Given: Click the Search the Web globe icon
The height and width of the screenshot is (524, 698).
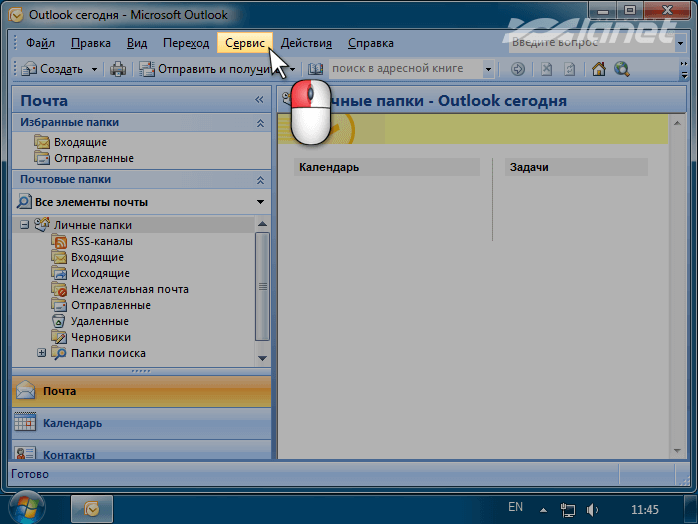Looking at the screenshot, I should pos(622,69).
